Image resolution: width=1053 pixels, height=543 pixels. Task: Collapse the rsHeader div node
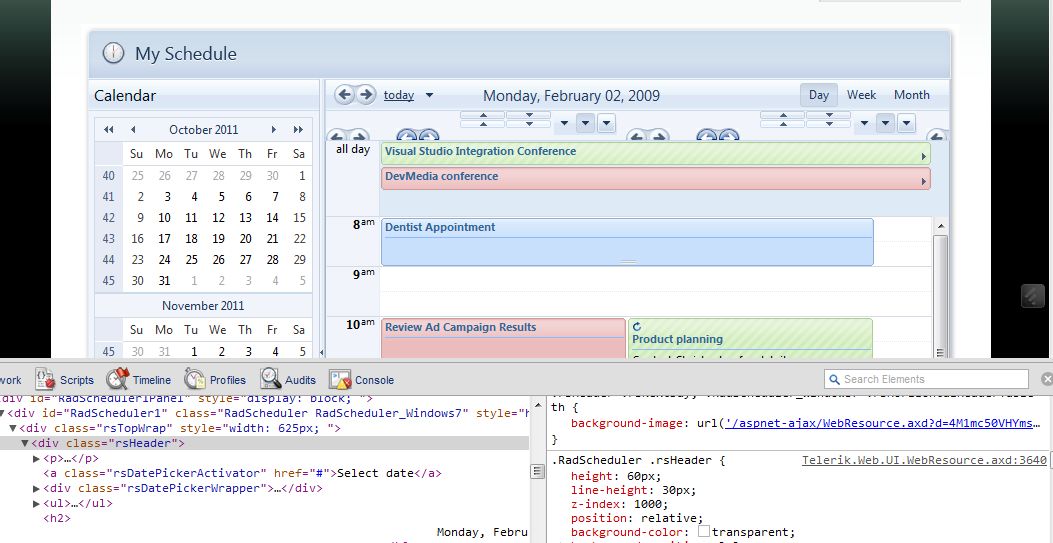pyautogui.click(x=25, y=443)
